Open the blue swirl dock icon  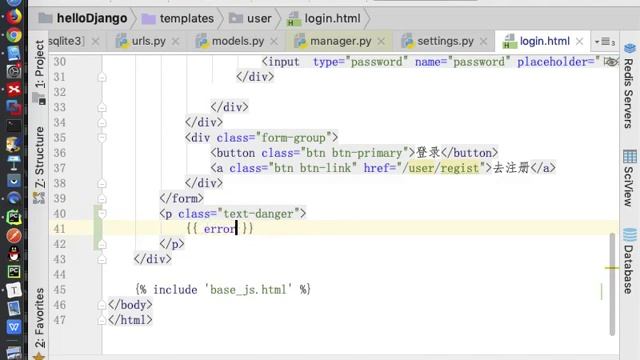tap(14, 198)
